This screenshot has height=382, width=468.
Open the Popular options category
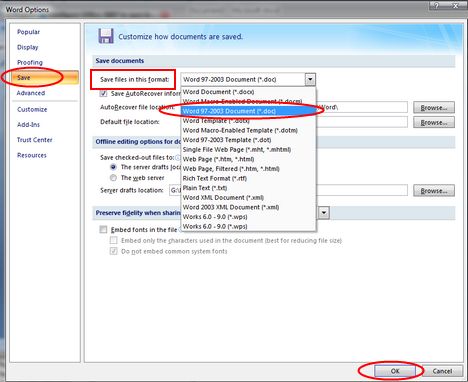[x=28, y=32]
